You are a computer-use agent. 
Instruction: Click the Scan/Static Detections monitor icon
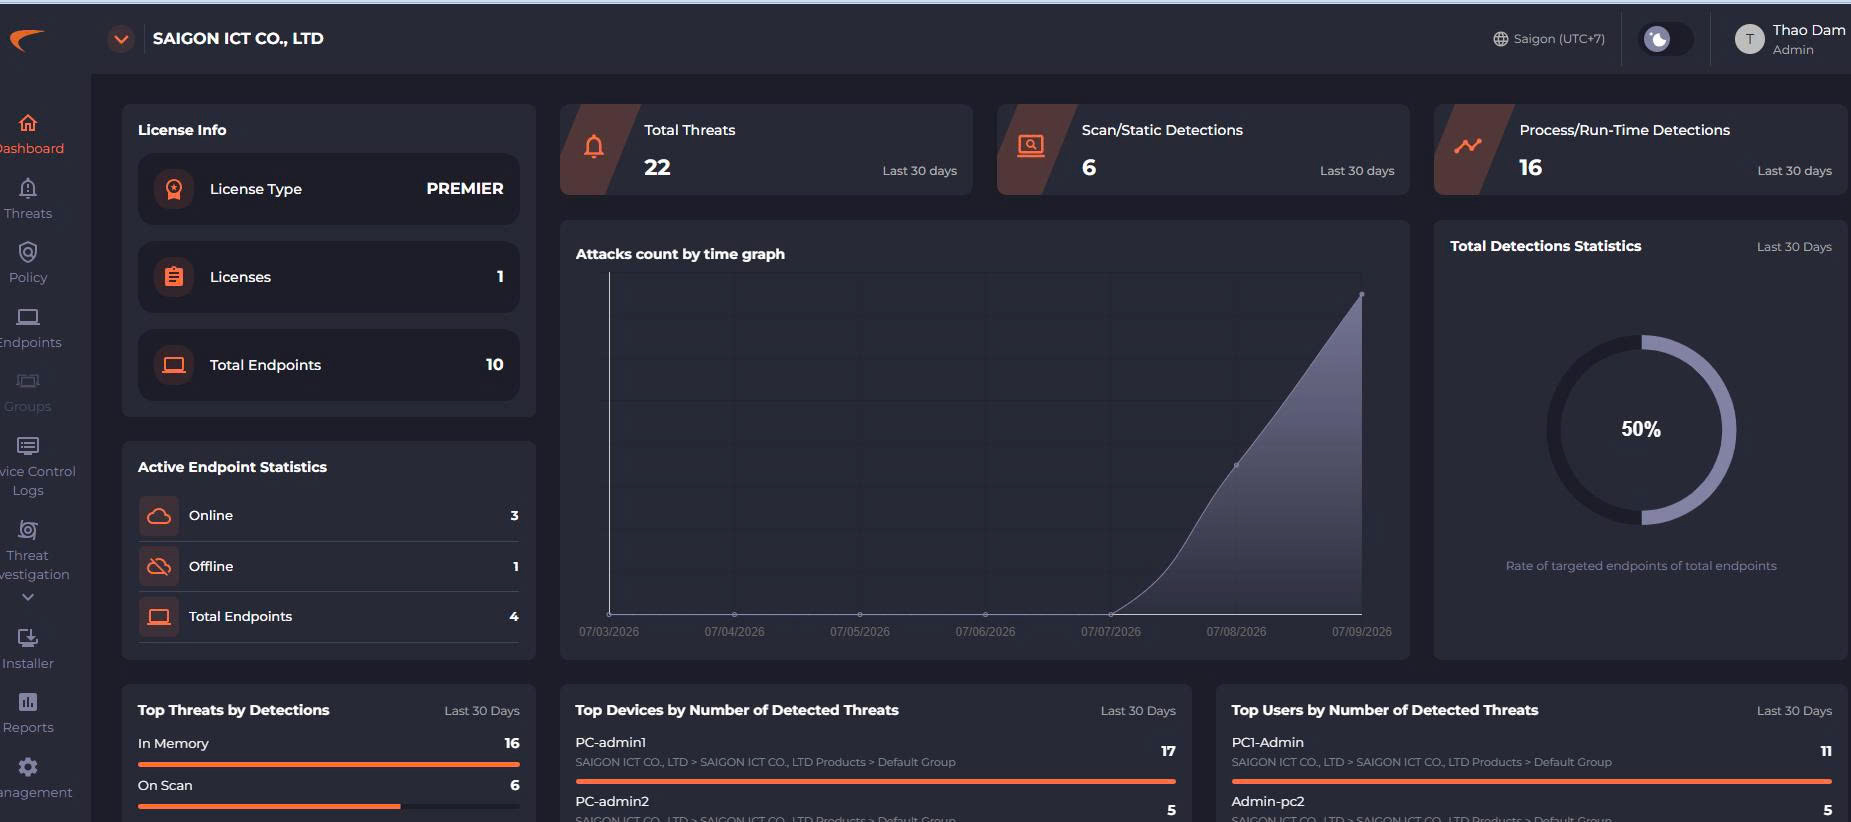pos(1030,146)
